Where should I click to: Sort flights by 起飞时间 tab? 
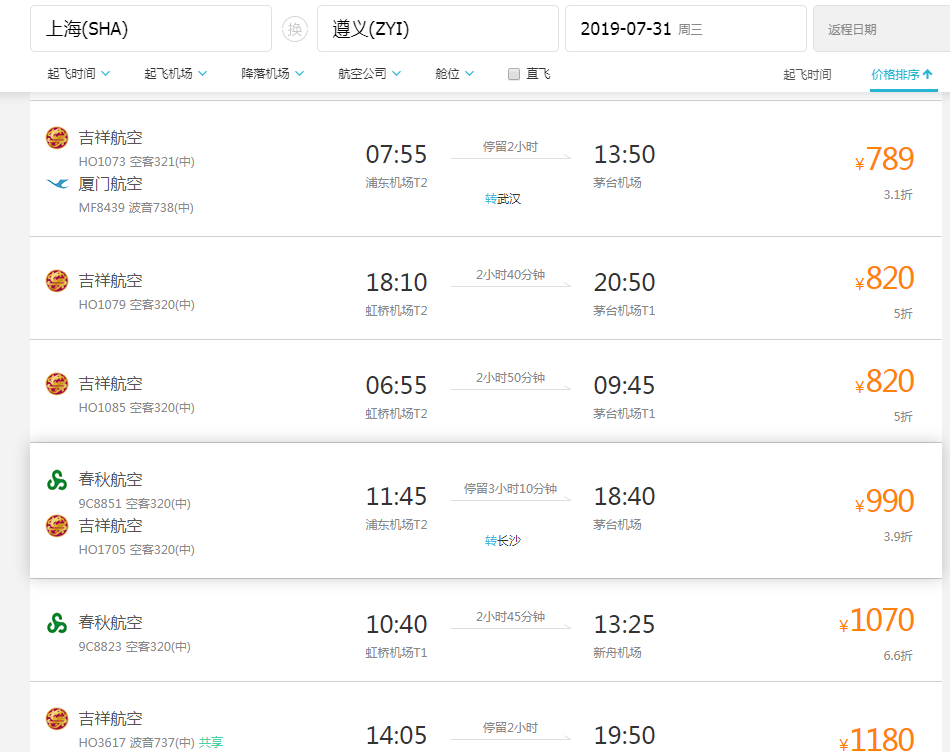pos(807,75)
